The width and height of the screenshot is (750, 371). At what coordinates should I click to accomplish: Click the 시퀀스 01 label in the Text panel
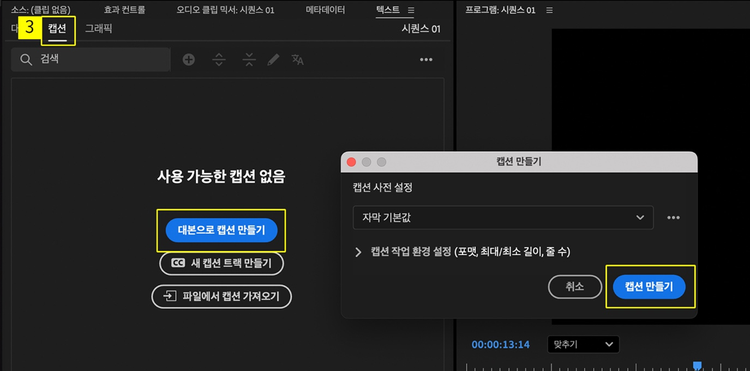421,29
